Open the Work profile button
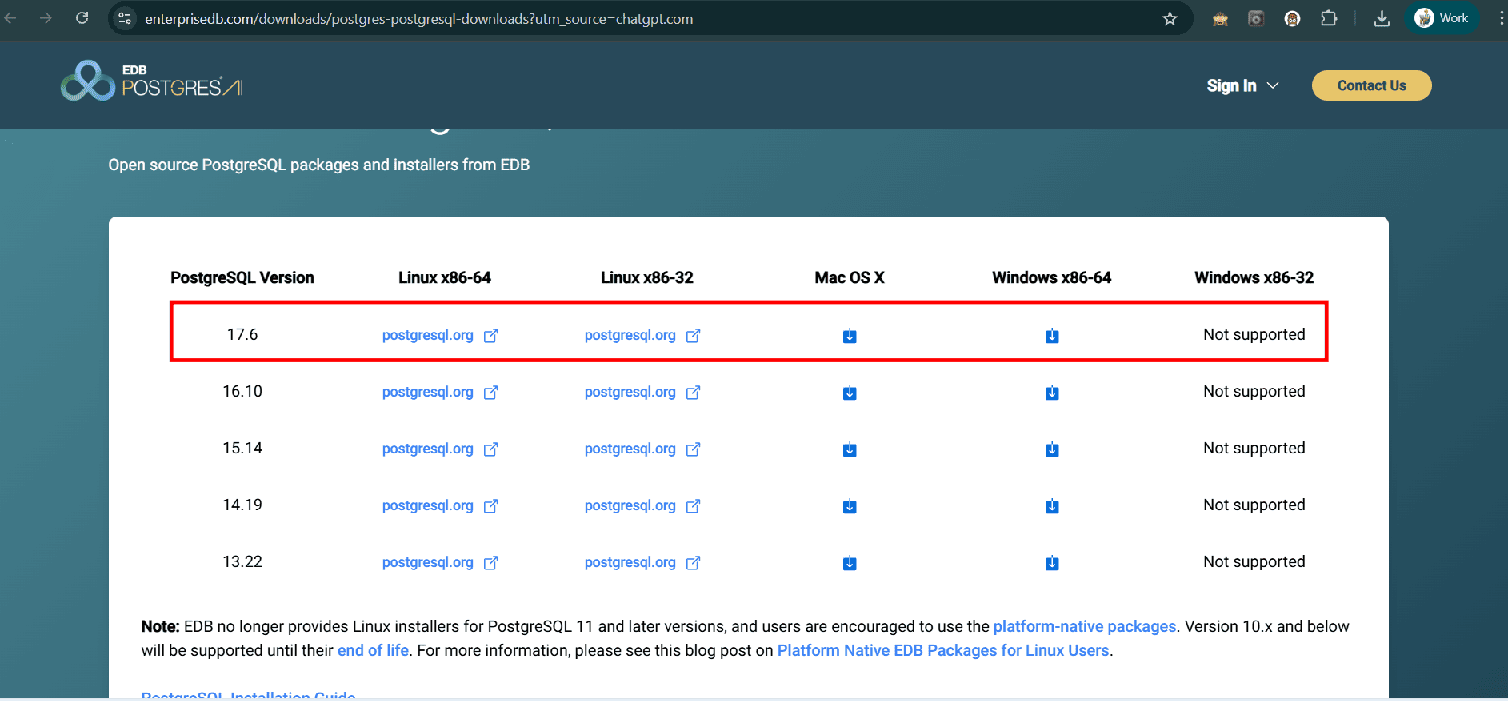The height and width of the screenshot is (701, 1508). [1441, 19]
